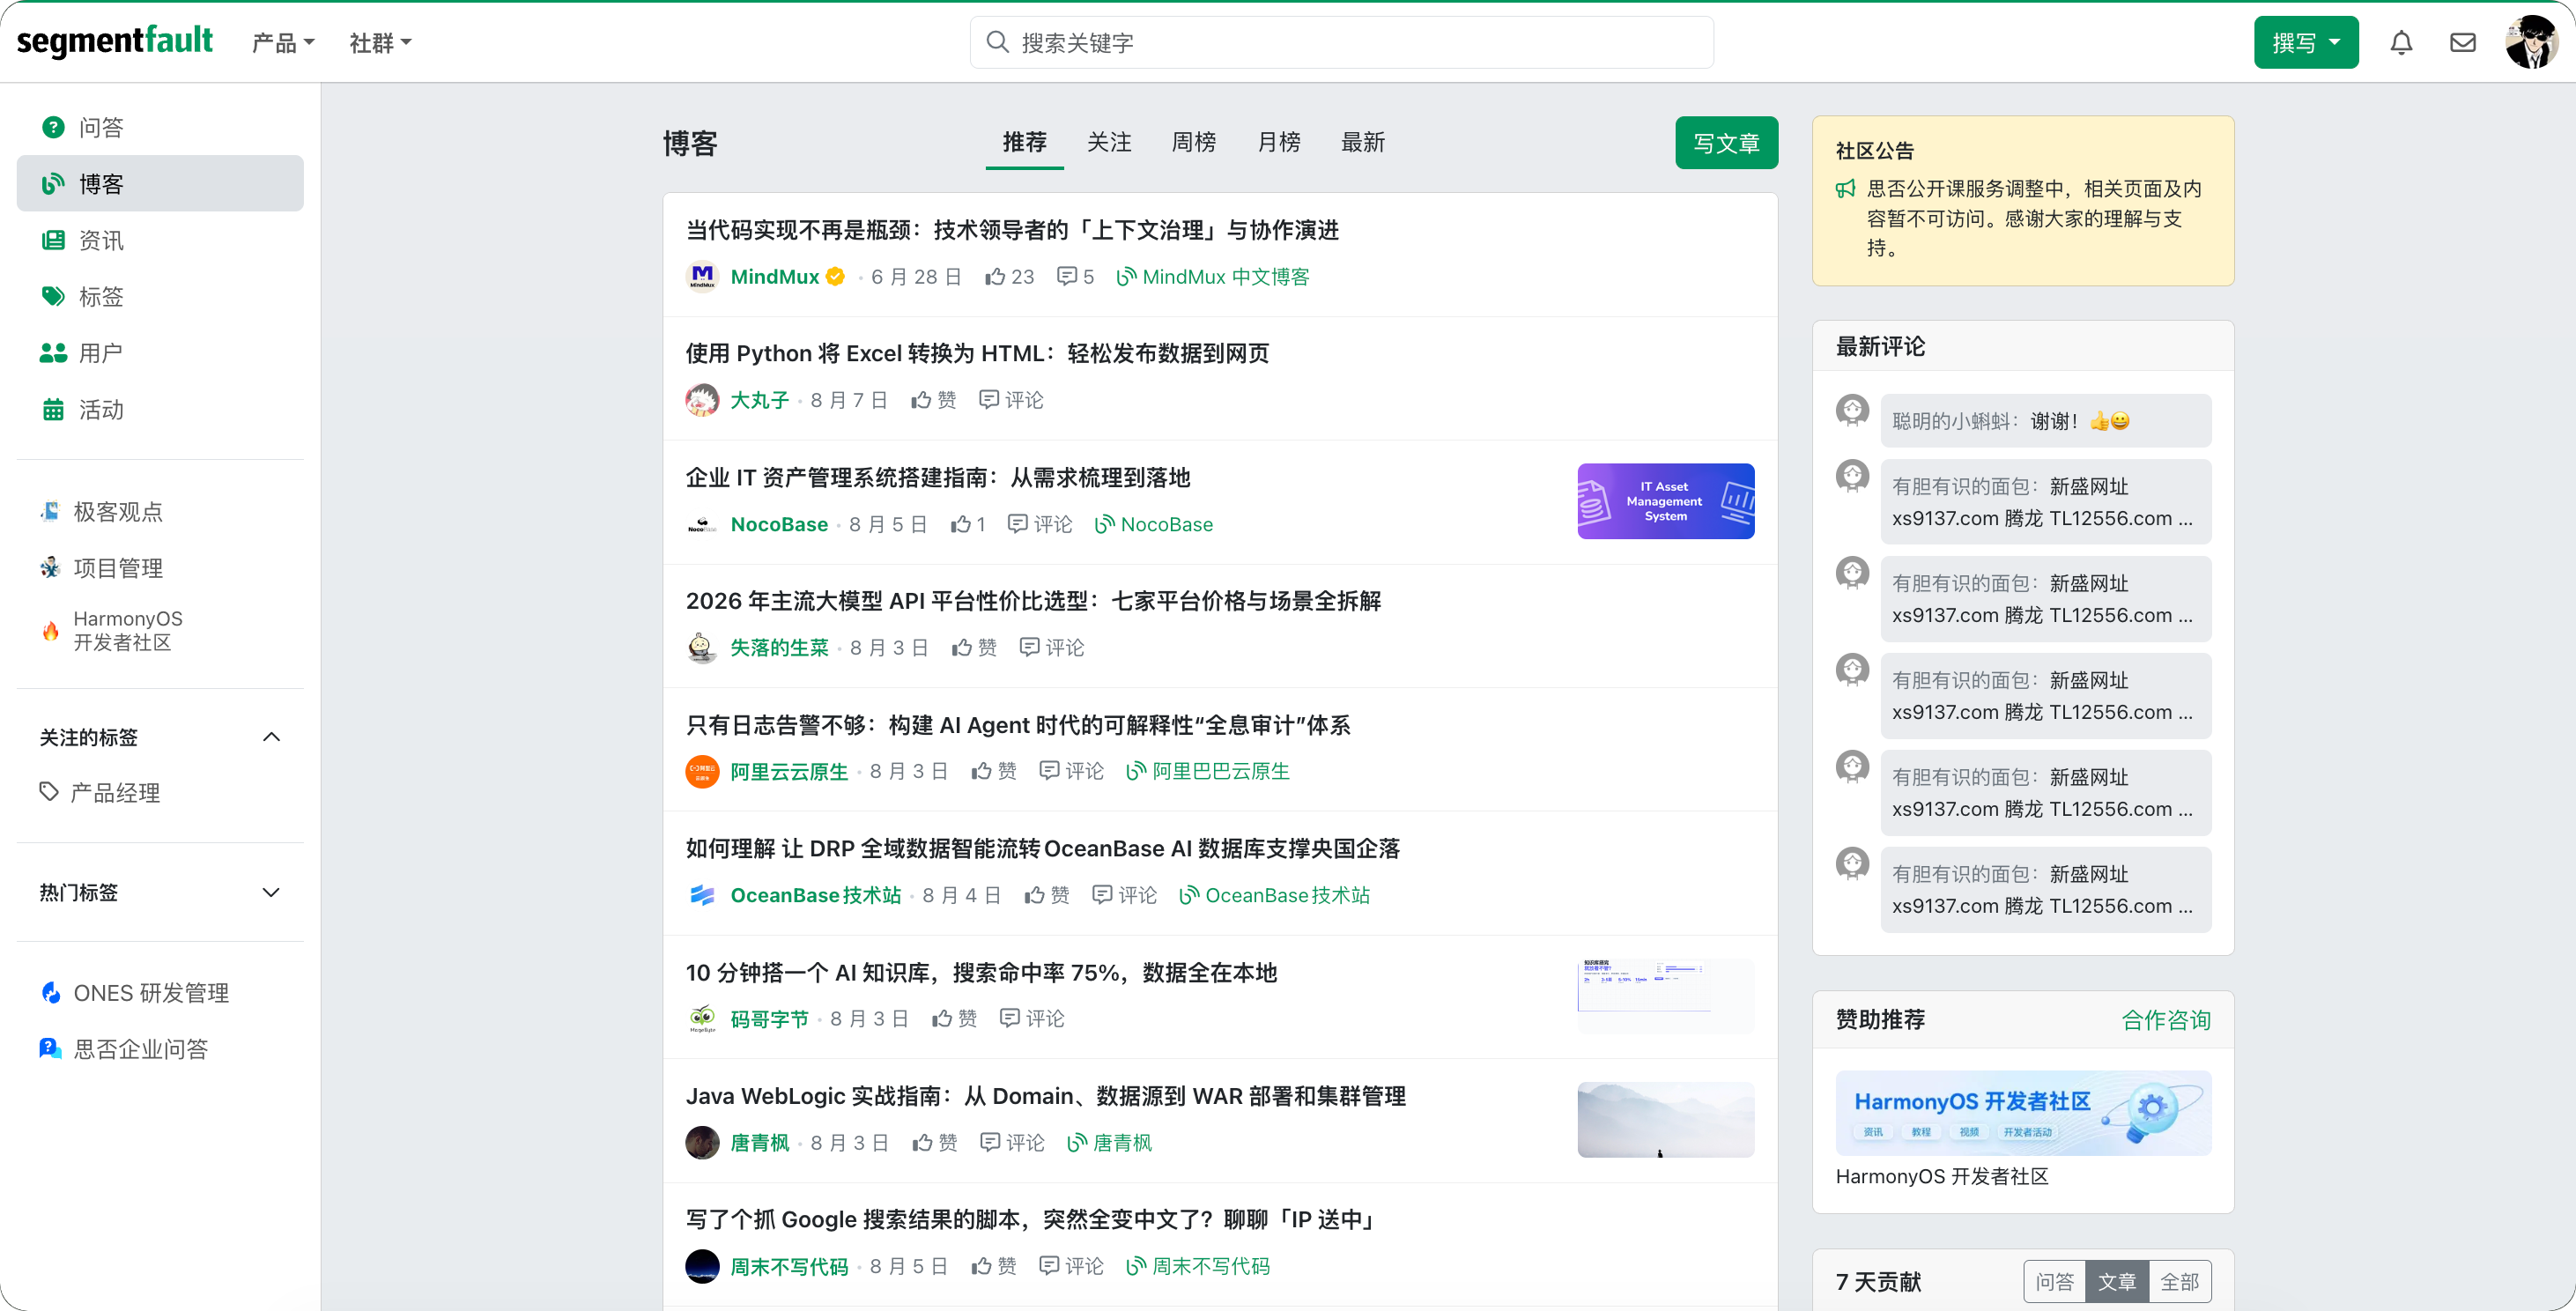Like the 大丸子 Python Excel article
Screen dimensions: 2576x1311
tap(933, 400)
